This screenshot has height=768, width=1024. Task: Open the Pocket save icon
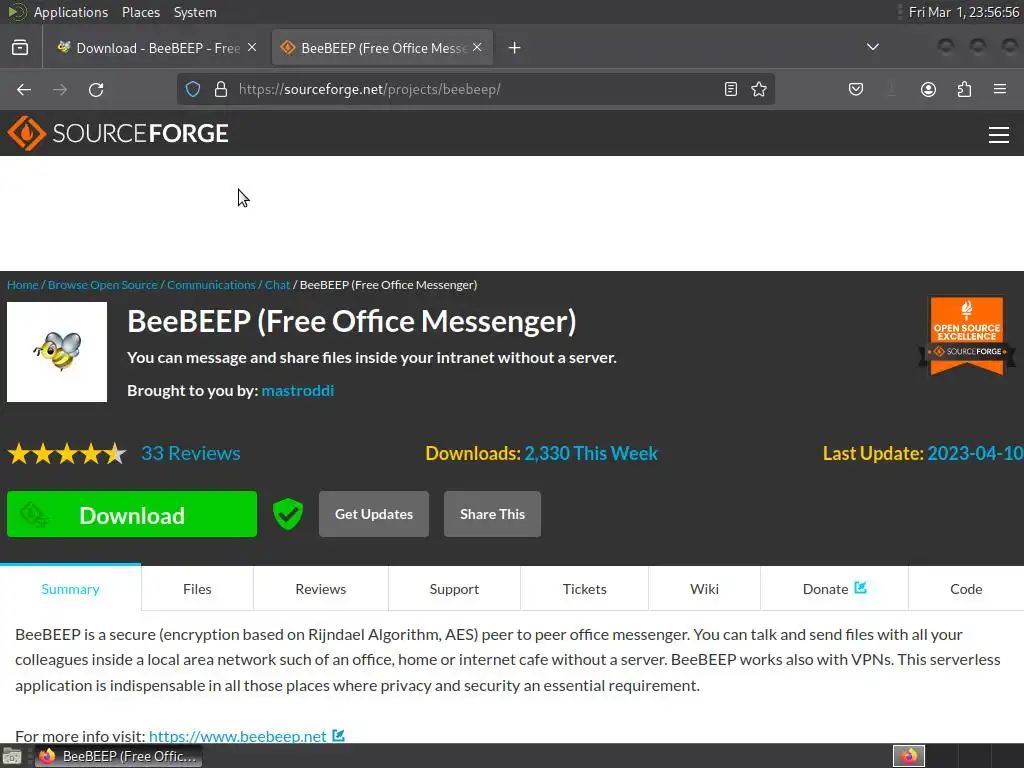856,89
